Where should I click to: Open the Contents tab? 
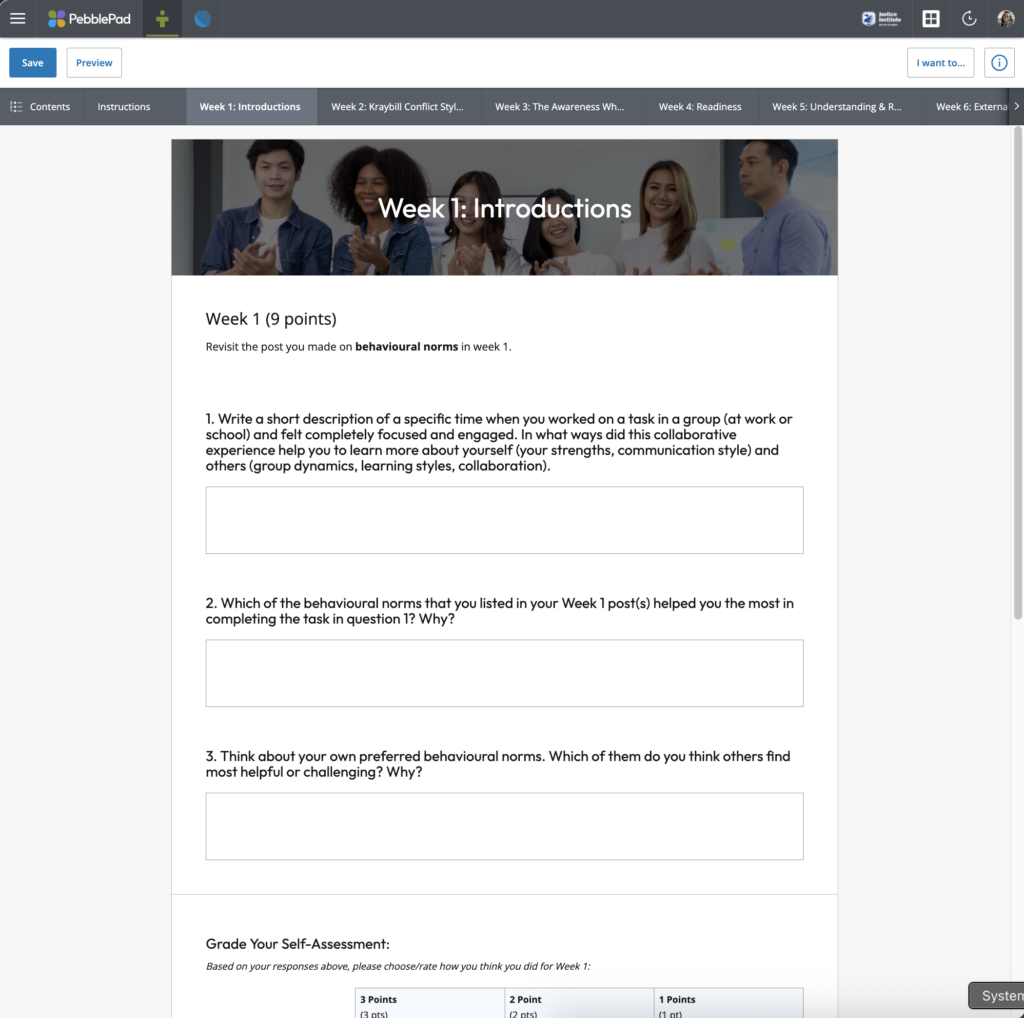[40, 106]
